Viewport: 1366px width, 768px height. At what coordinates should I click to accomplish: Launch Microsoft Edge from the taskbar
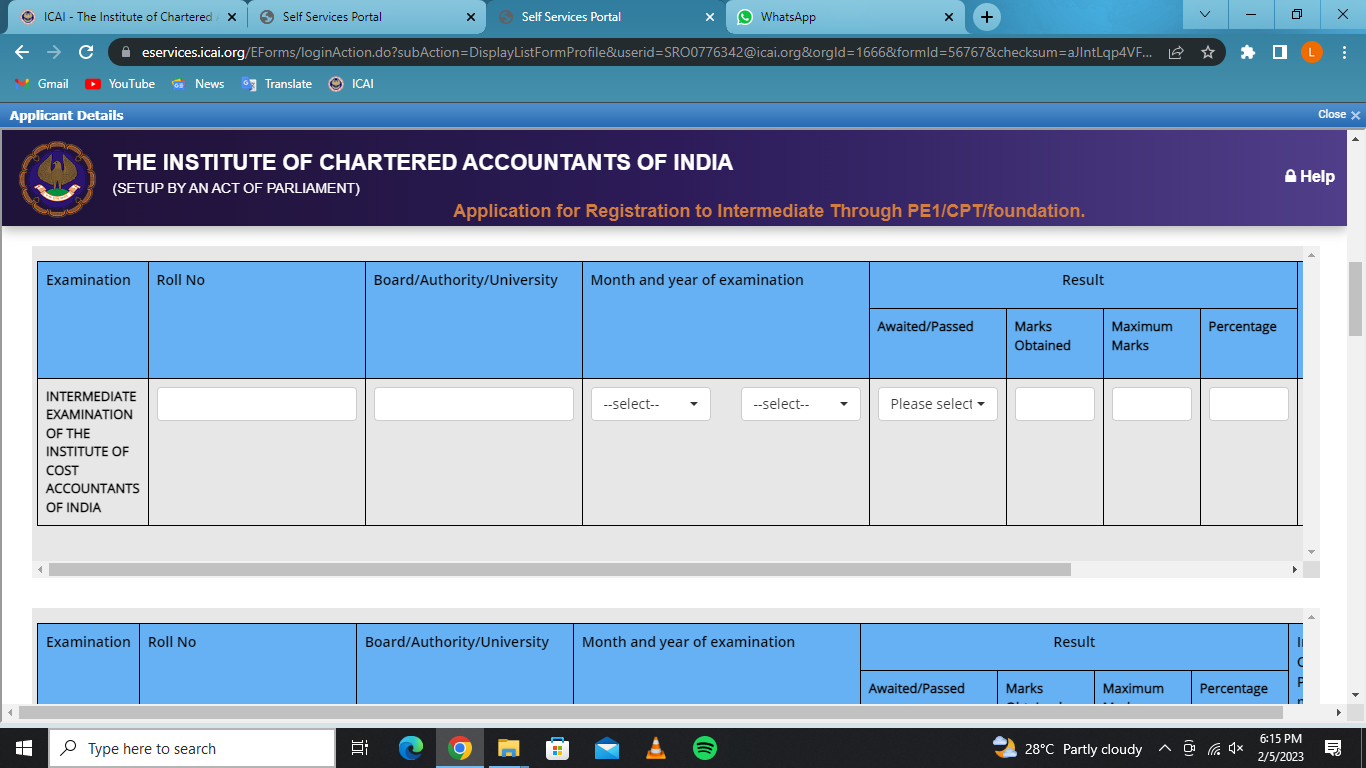tap(411, 748)
